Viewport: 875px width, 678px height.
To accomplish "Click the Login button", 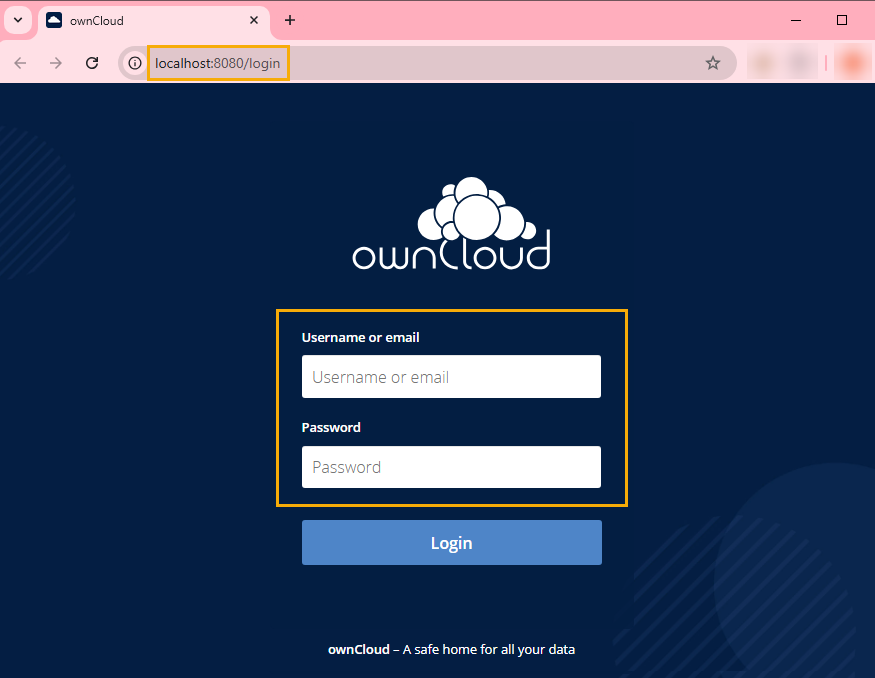I will coord(451,542).
